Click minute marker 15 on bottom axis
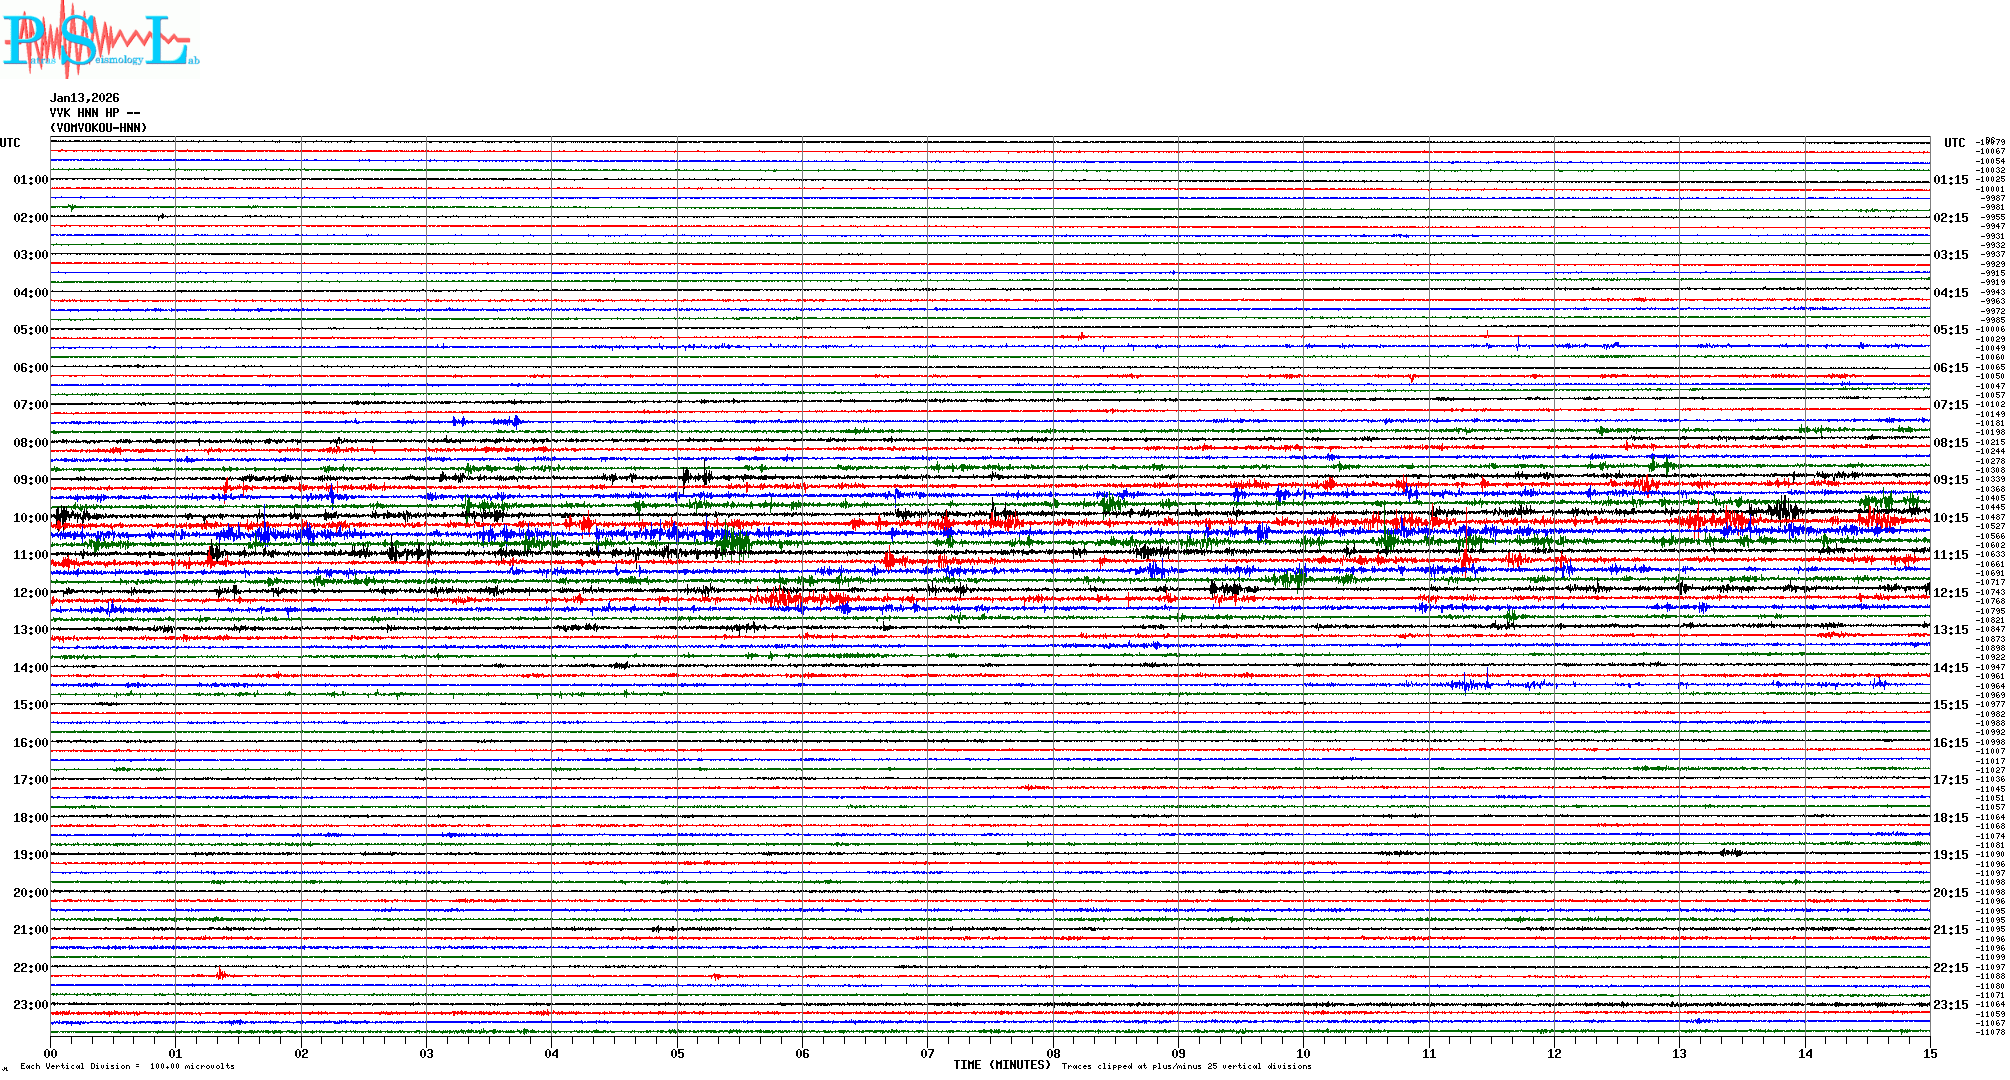Screen dimensions: 2010x1080 [1929, 1053]
